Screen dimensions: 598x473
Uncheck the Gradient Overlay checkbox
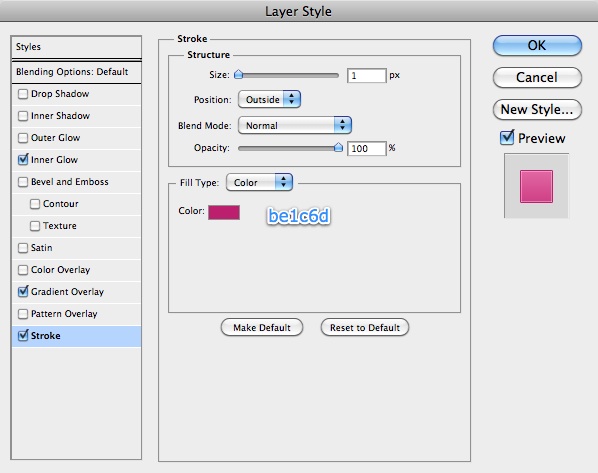tap(23, 292)
